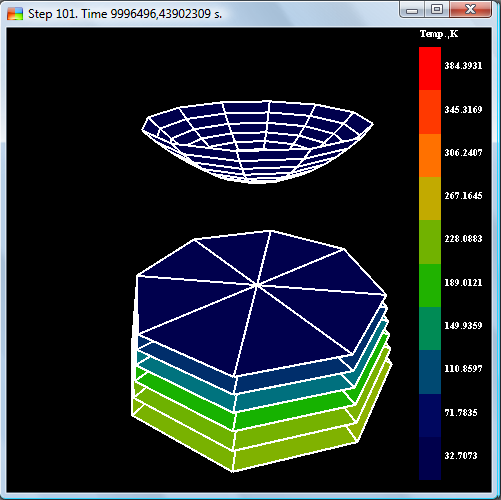Select the orange 306.2407 legend band
This screenshot has width=501, height=500.
tap(430, 155)
